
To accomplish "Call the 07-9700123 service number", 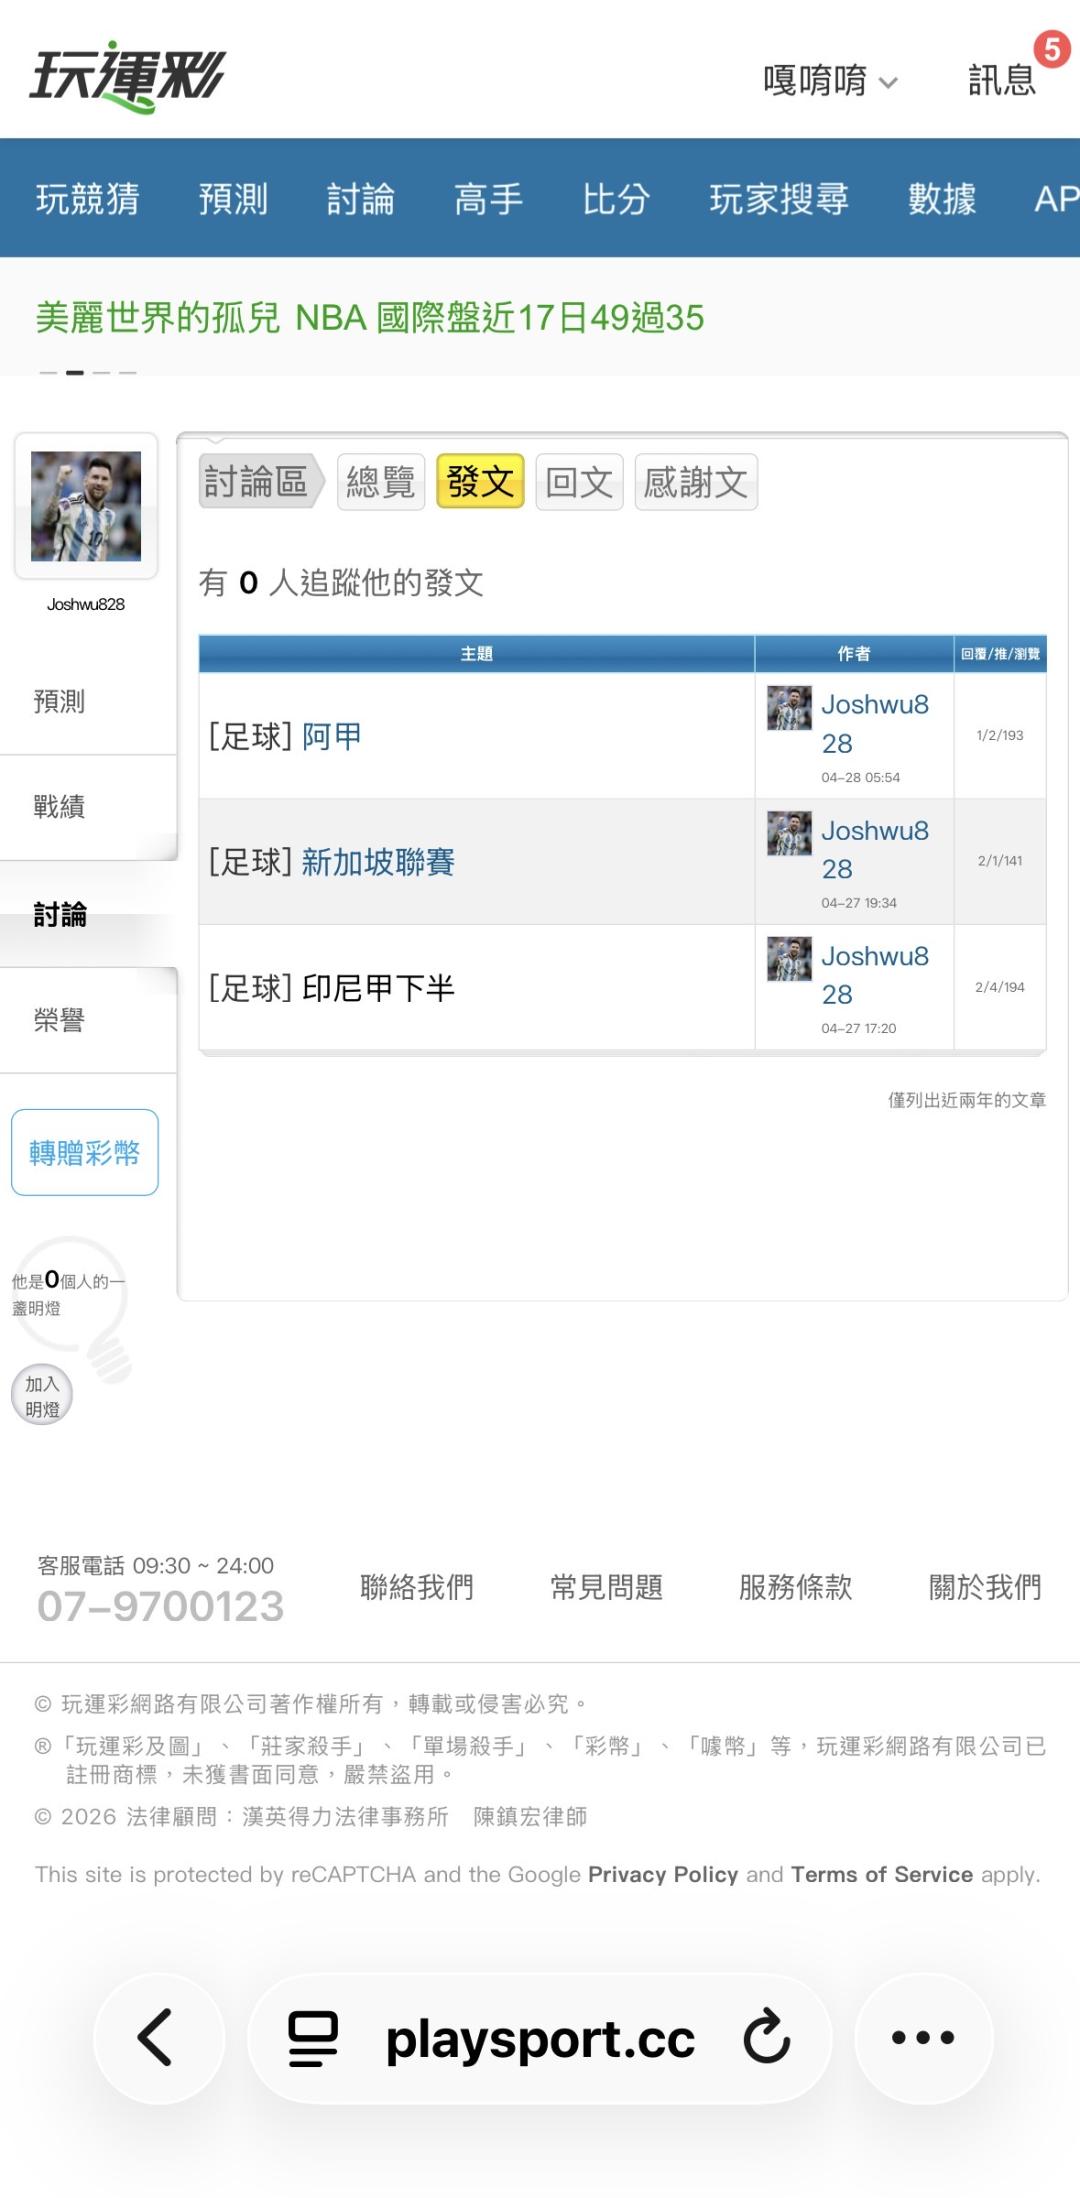I will tap(160, 1606).
